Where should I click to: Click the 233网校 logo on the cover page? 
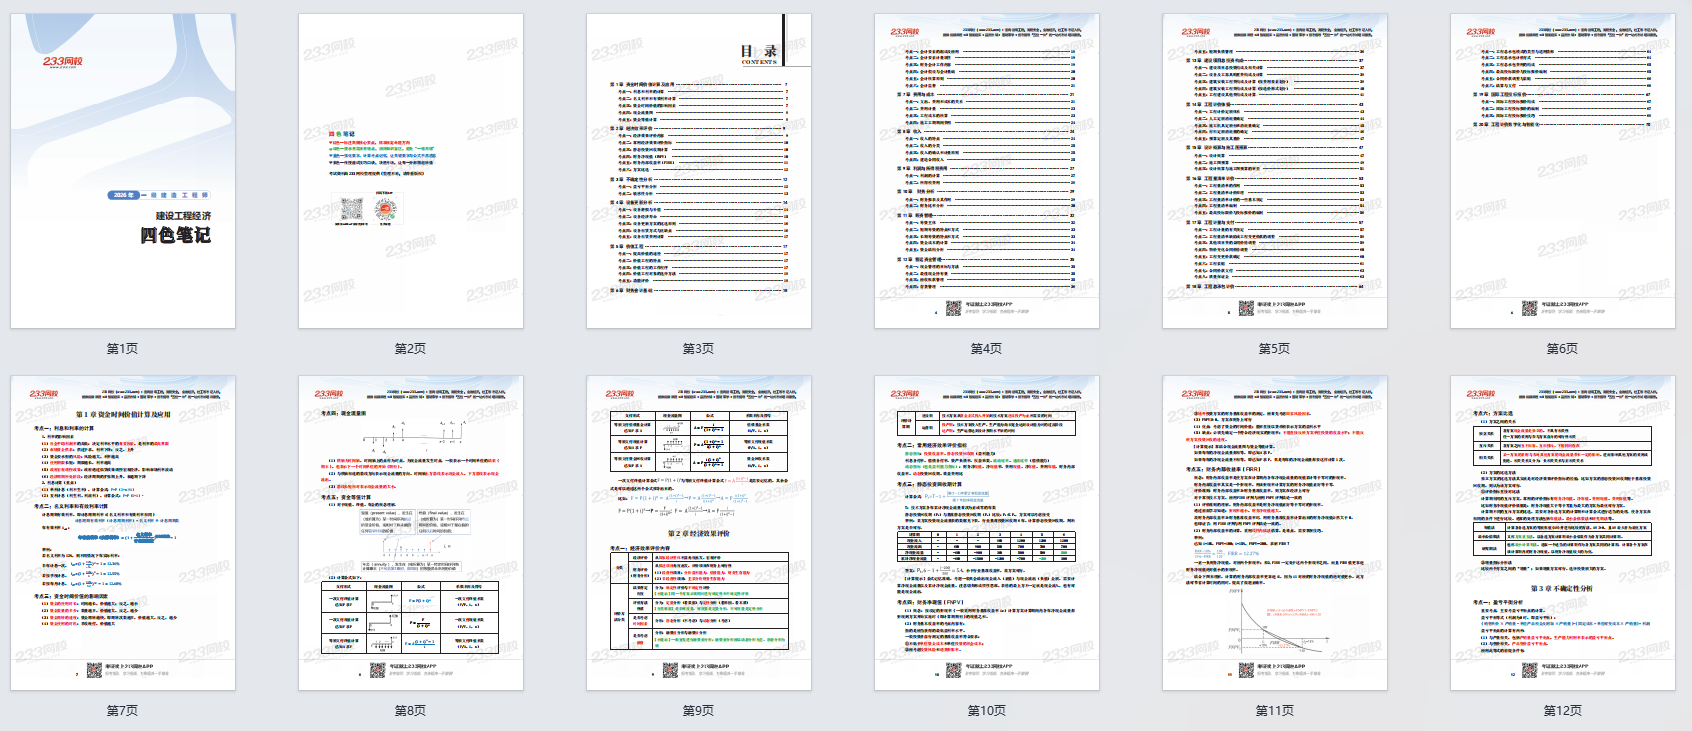[63, 62]
